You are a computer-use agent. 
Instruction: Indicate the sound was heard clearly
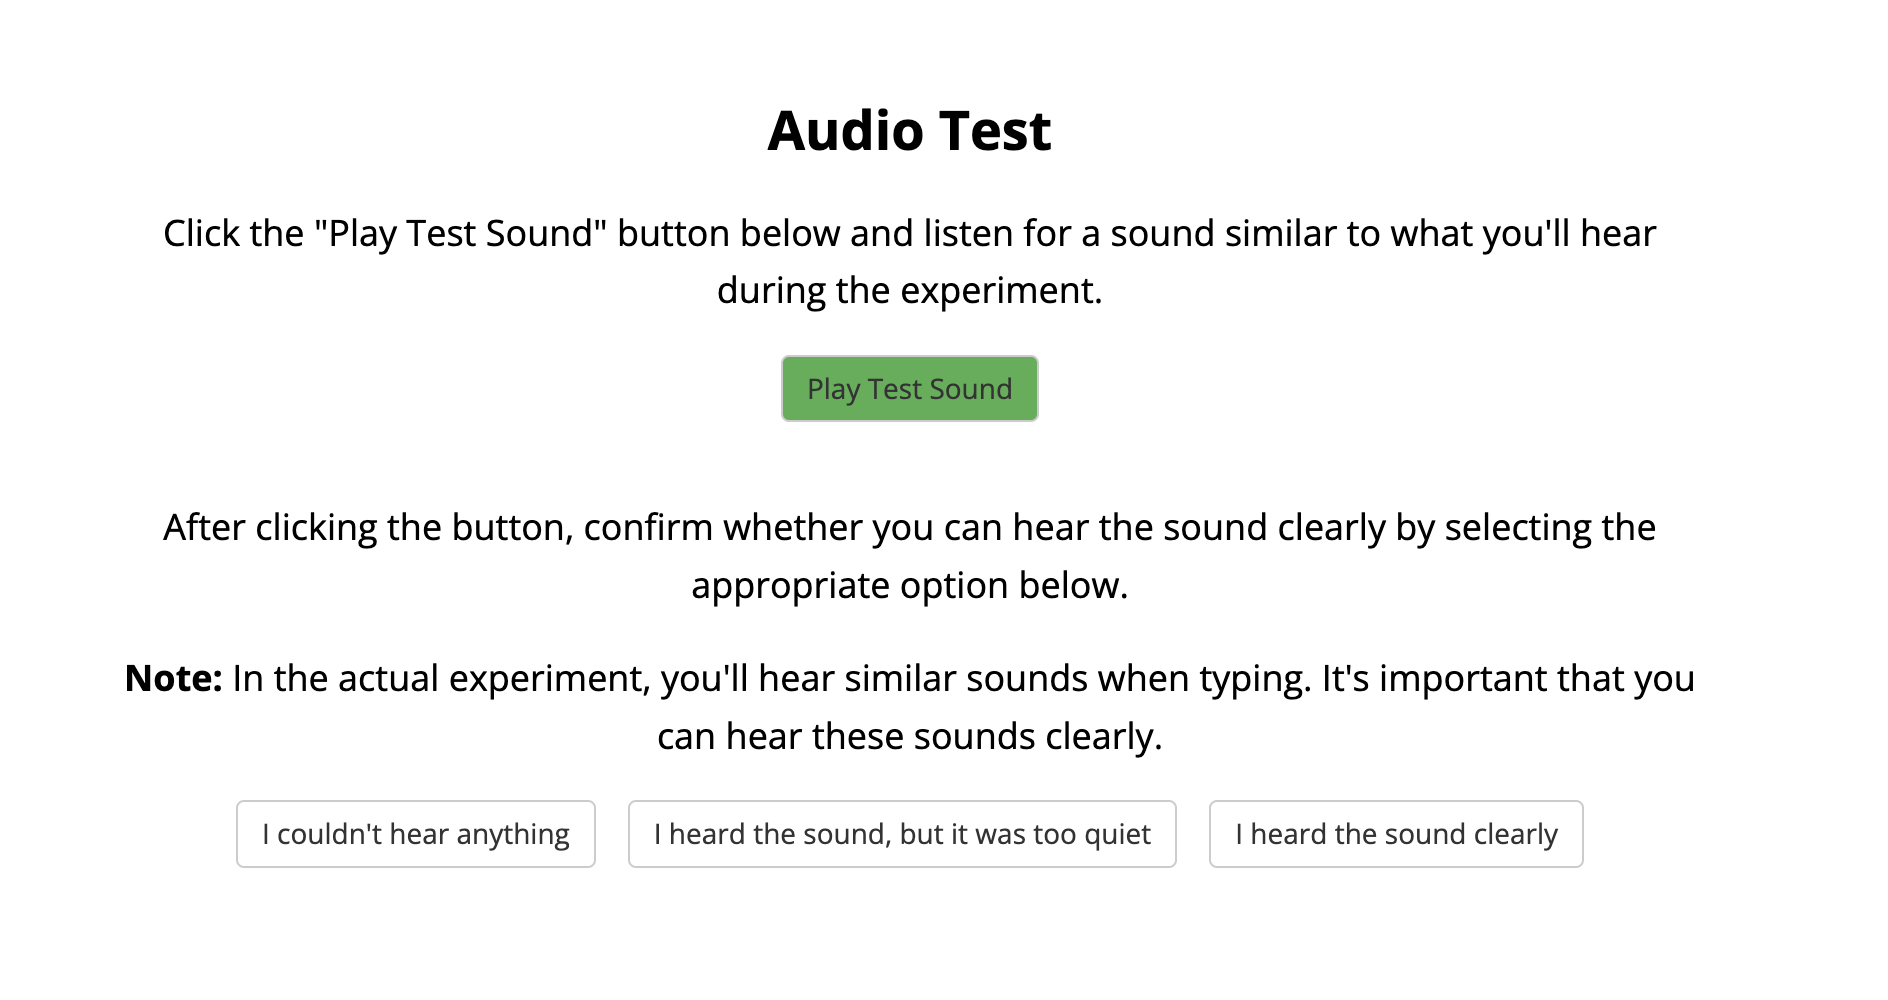point(1396,834)
